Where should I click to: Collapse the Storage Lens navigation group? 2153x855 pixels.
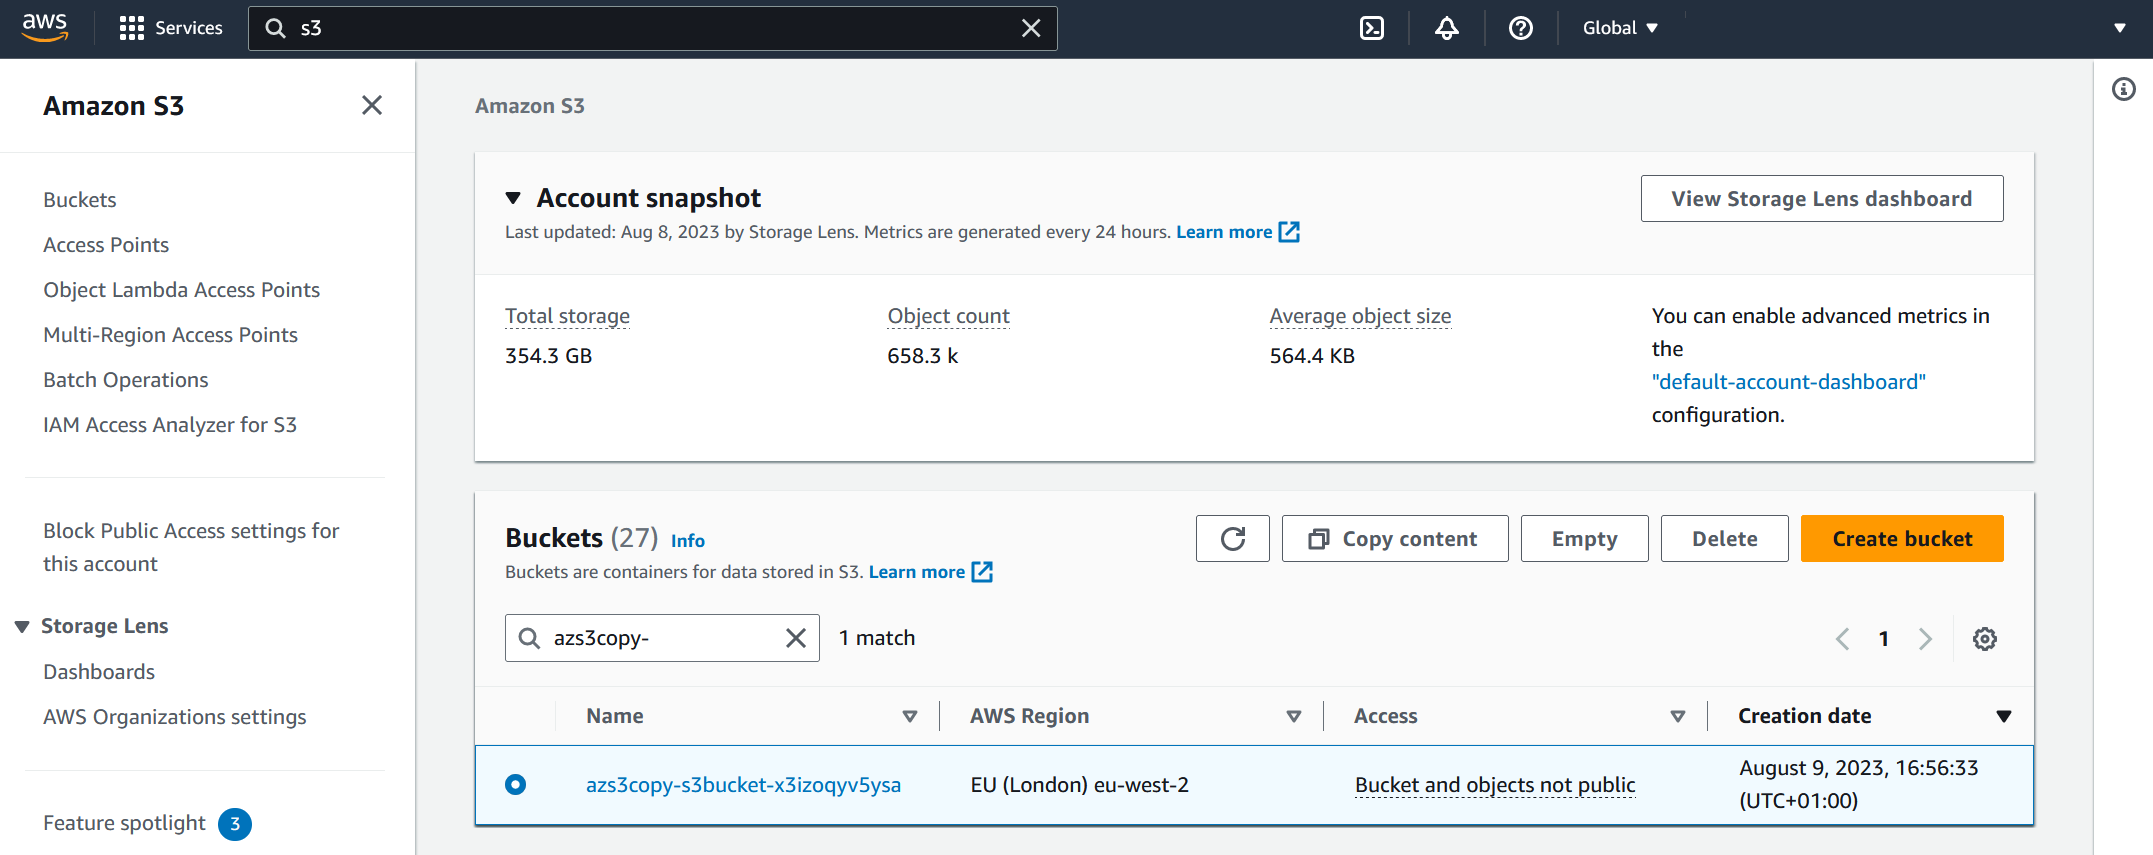point(22,627)
